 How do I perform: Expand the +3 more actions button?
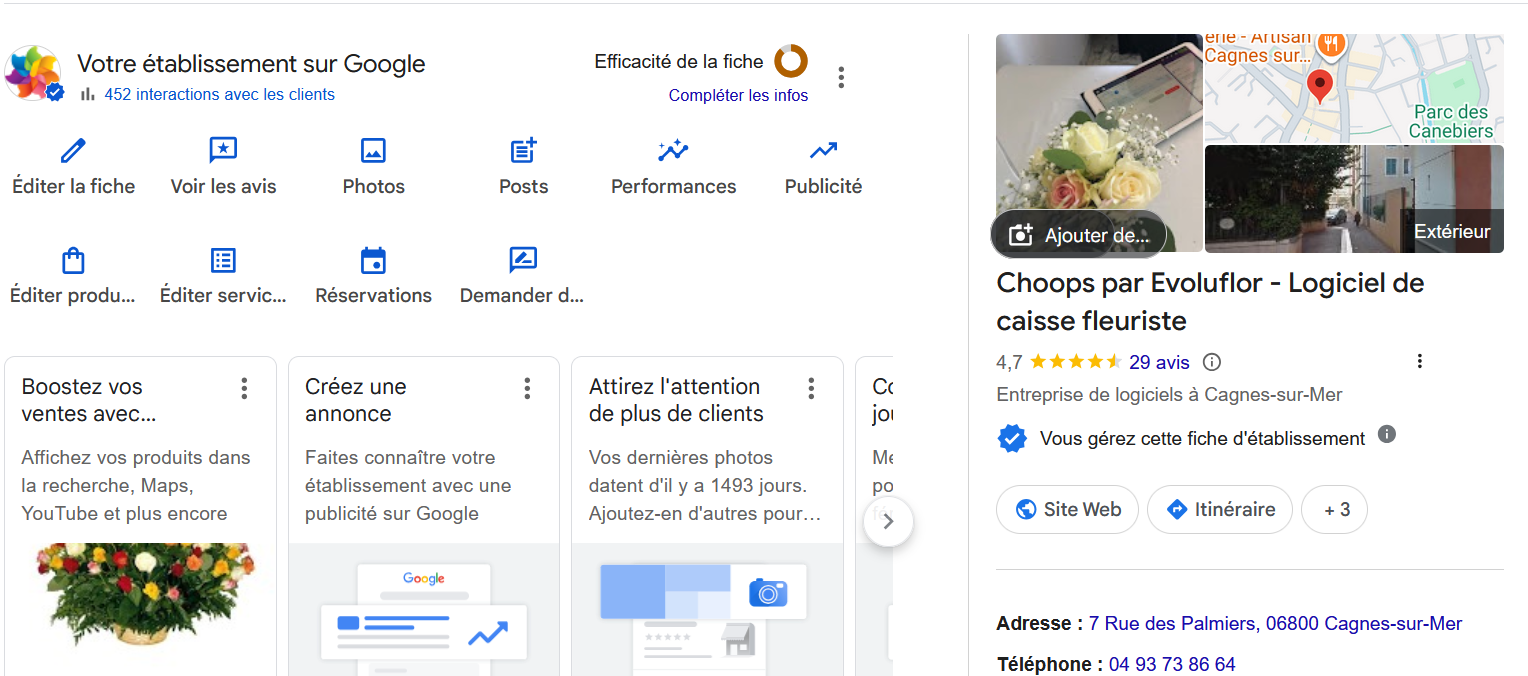click(1334, 509)
